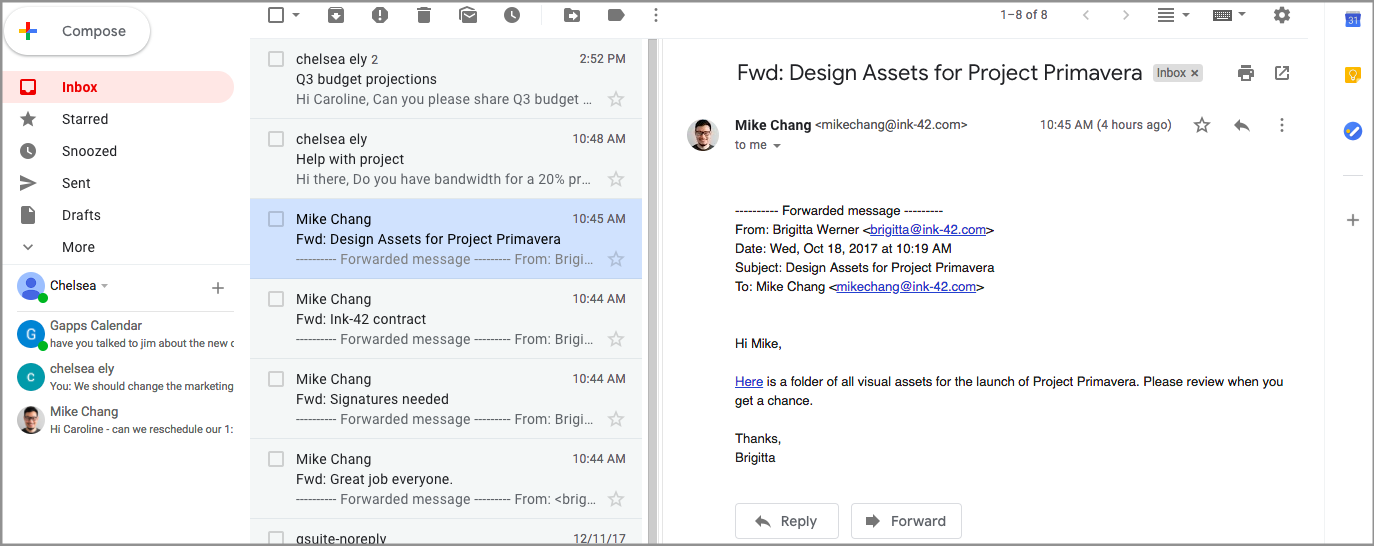Go to newer messages arrow

1086,15
